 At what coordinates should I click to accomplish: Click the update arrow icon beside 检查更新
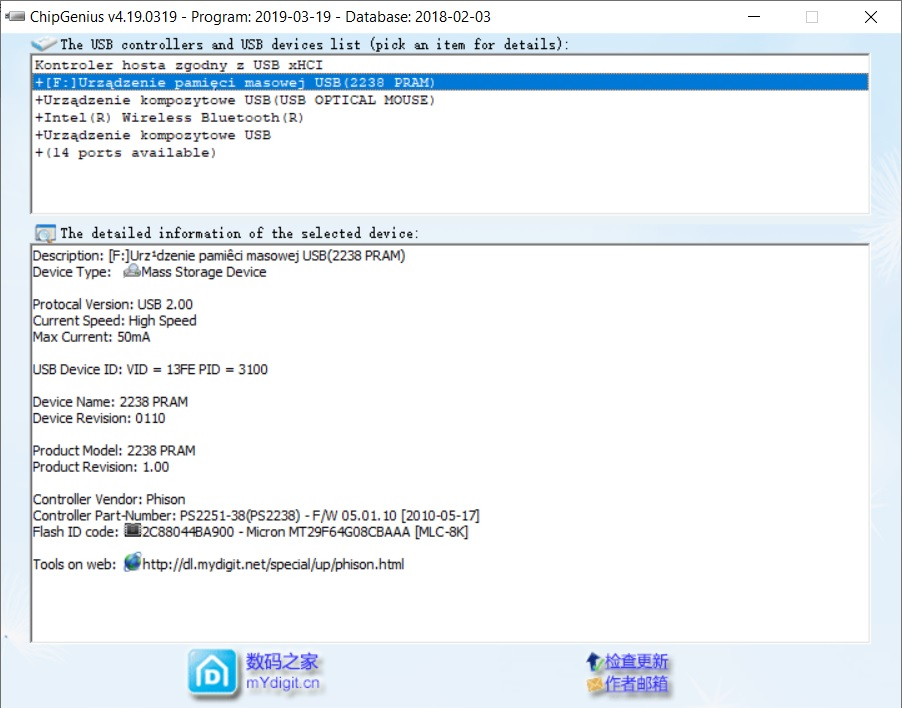(x=594, y=661)
